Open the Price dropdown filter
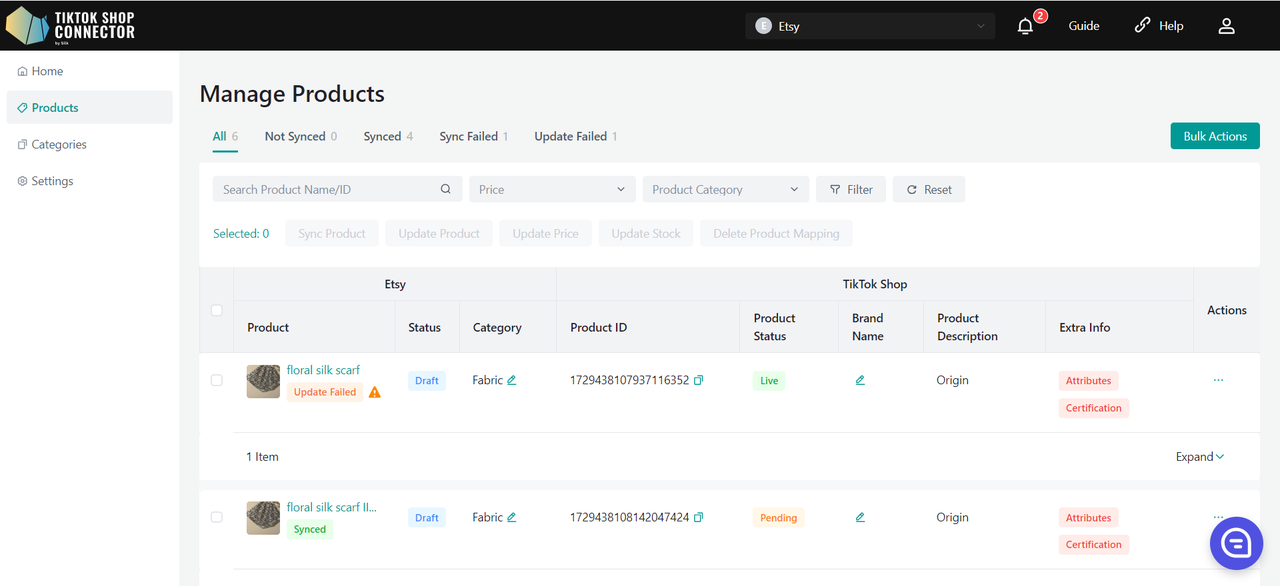This screenshot has height=586, width=1280. click(x=552, y=189)
